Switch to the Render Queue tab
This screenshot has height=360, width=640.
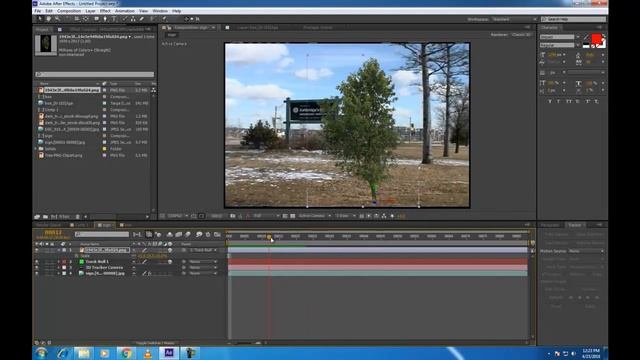point(48,225)
